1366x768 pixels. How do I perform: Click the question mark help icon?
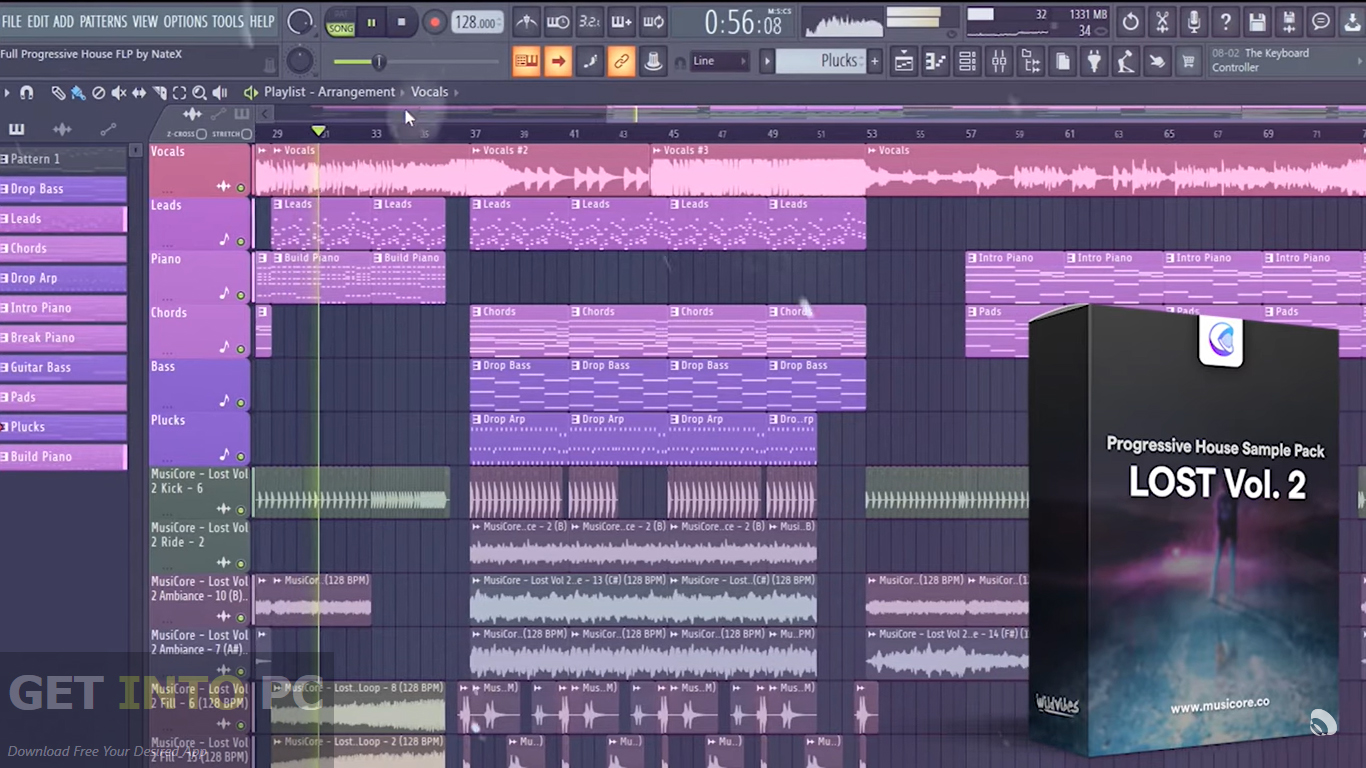(x=1225, y=21)
